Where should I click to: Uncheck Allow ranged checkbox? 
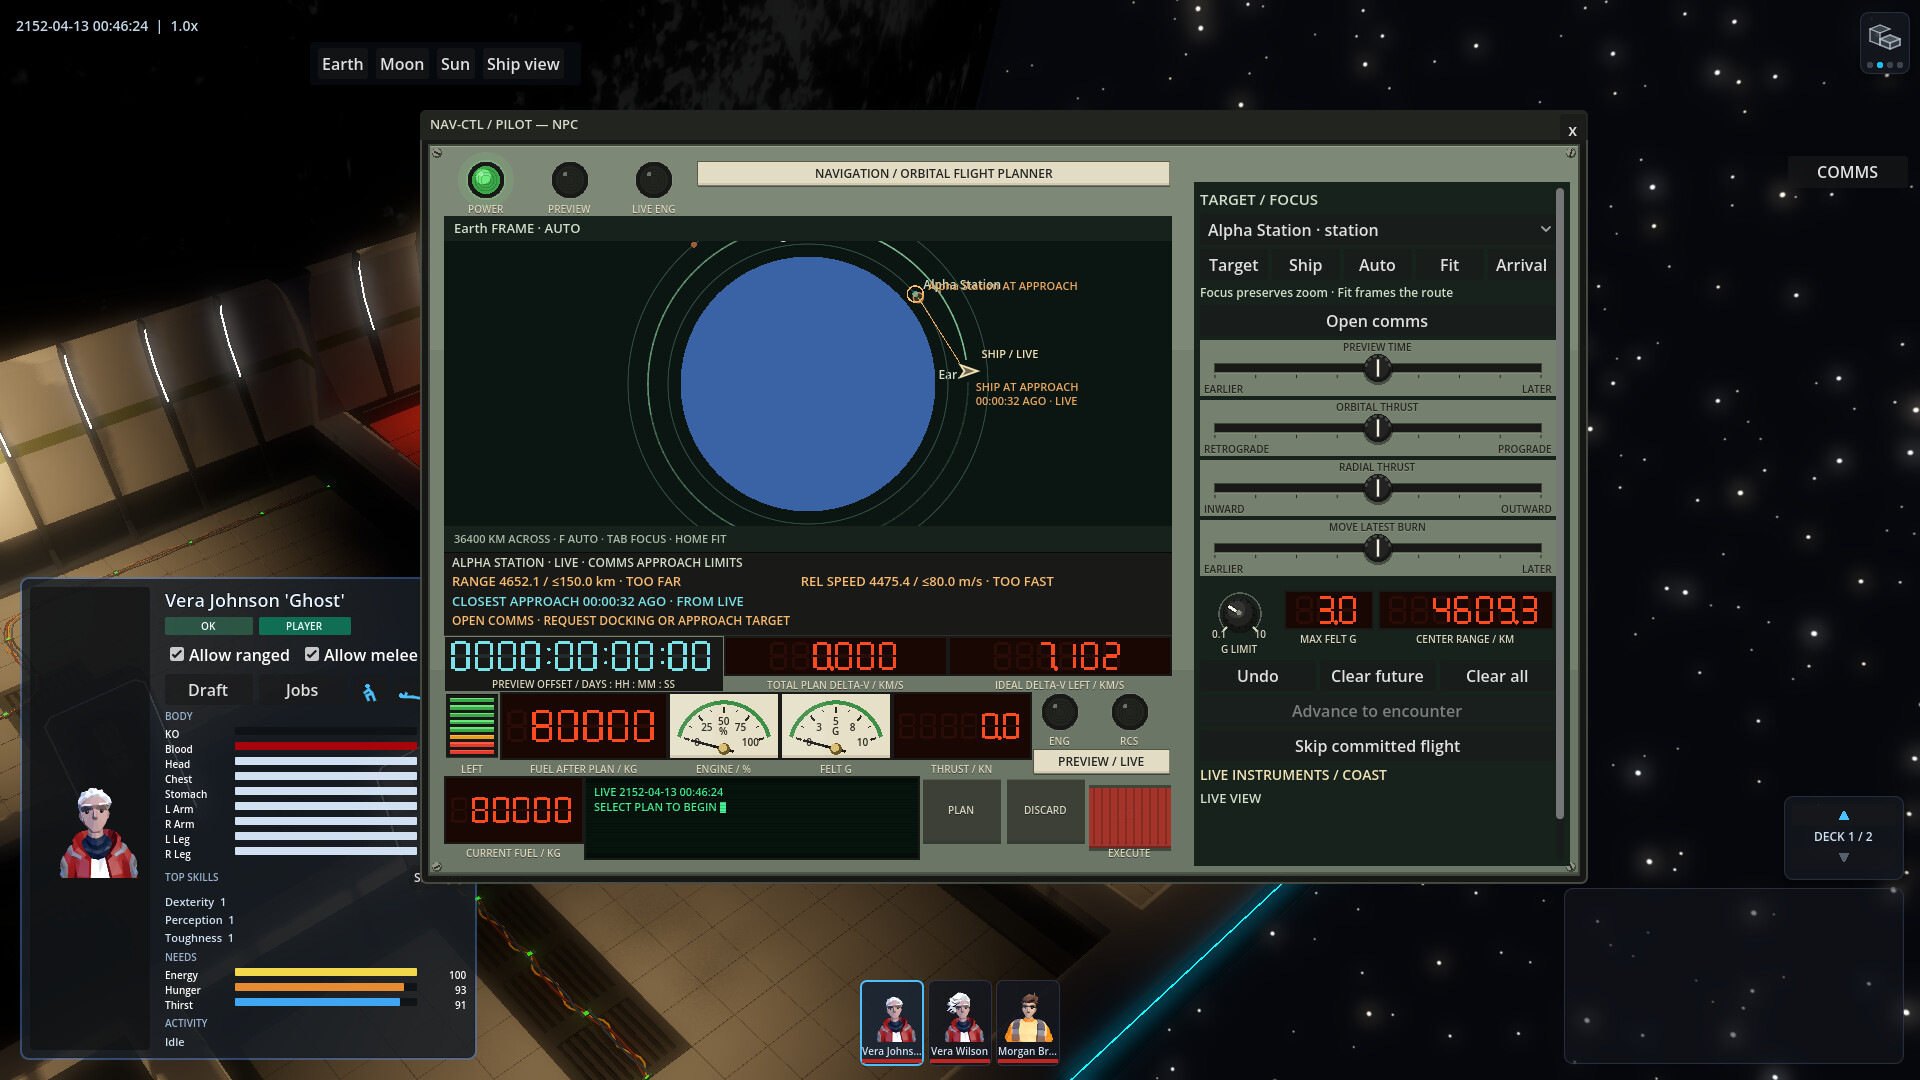coord(177,654)
